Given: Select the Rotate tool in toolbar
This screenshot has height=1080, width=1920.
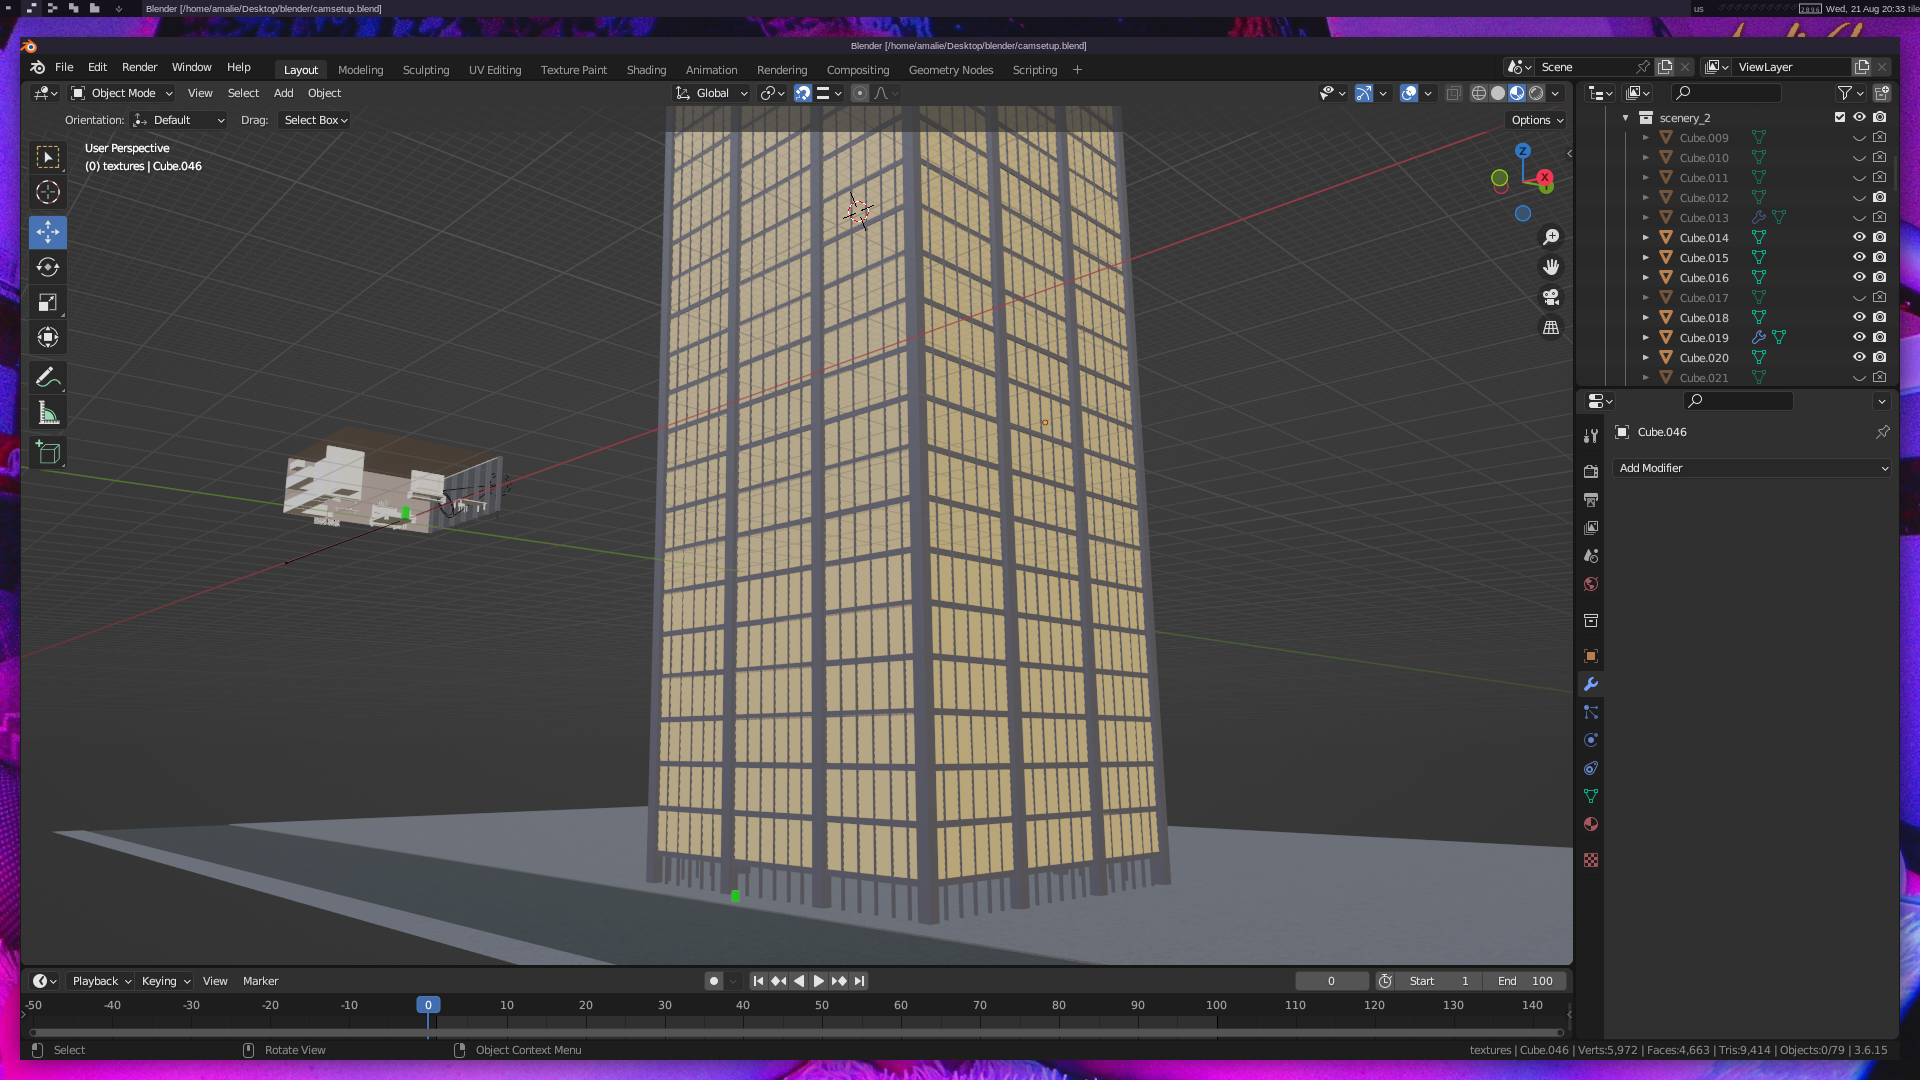Looking at the screenshot, I should pyautogui.click(x=47, y=267).
